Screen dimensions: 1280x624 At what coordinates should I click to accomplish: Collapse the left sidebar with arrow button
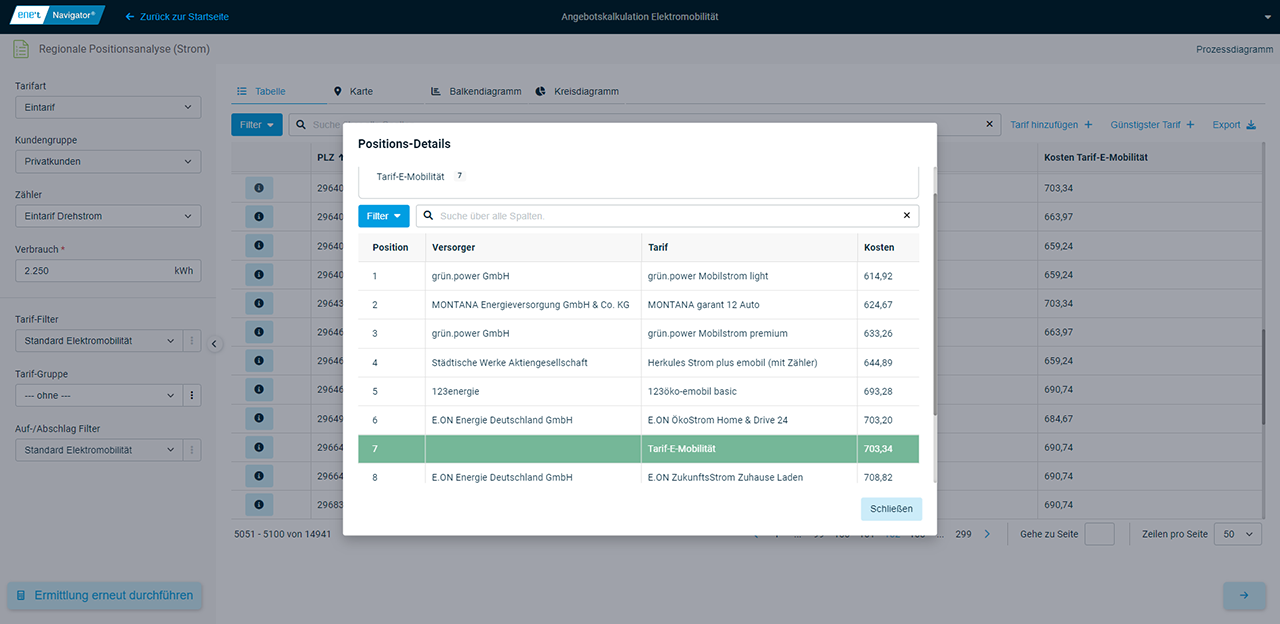(214, 343)
